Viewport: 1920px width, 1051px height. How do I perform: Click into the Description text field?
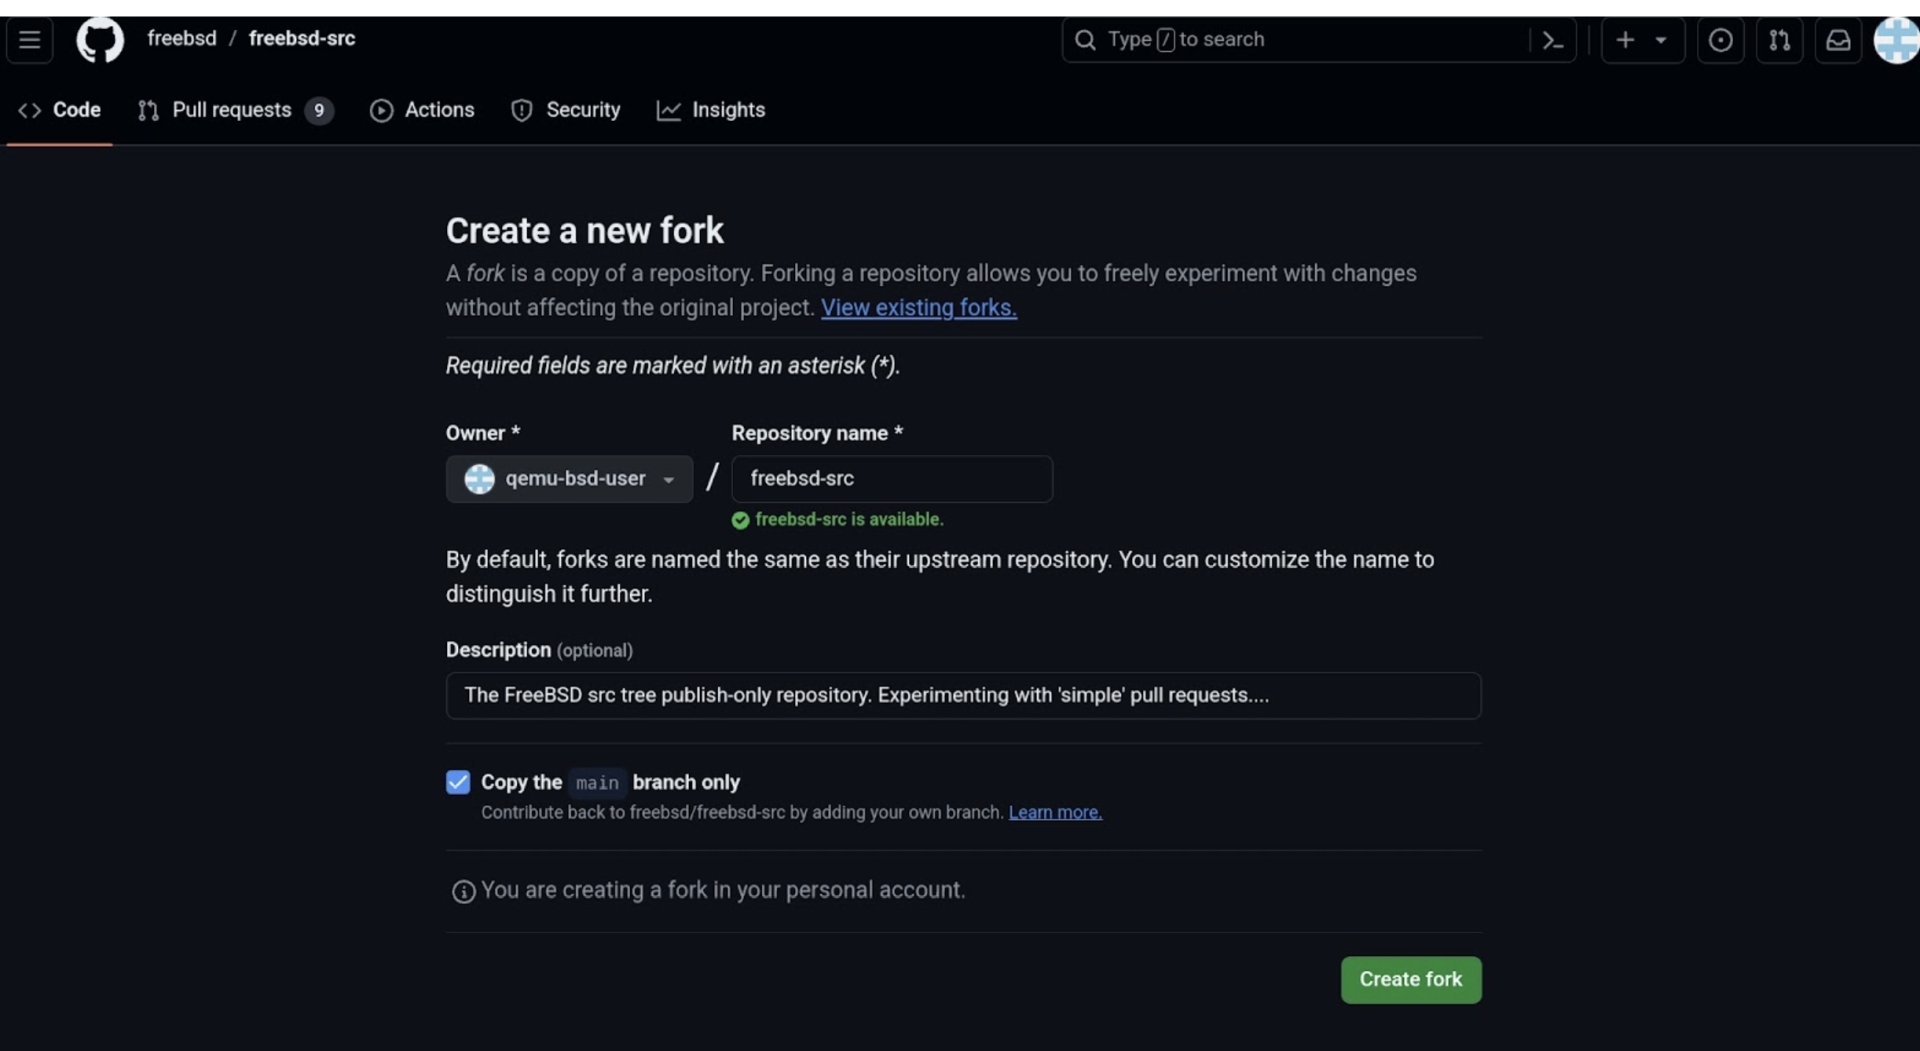pos(962,696)
